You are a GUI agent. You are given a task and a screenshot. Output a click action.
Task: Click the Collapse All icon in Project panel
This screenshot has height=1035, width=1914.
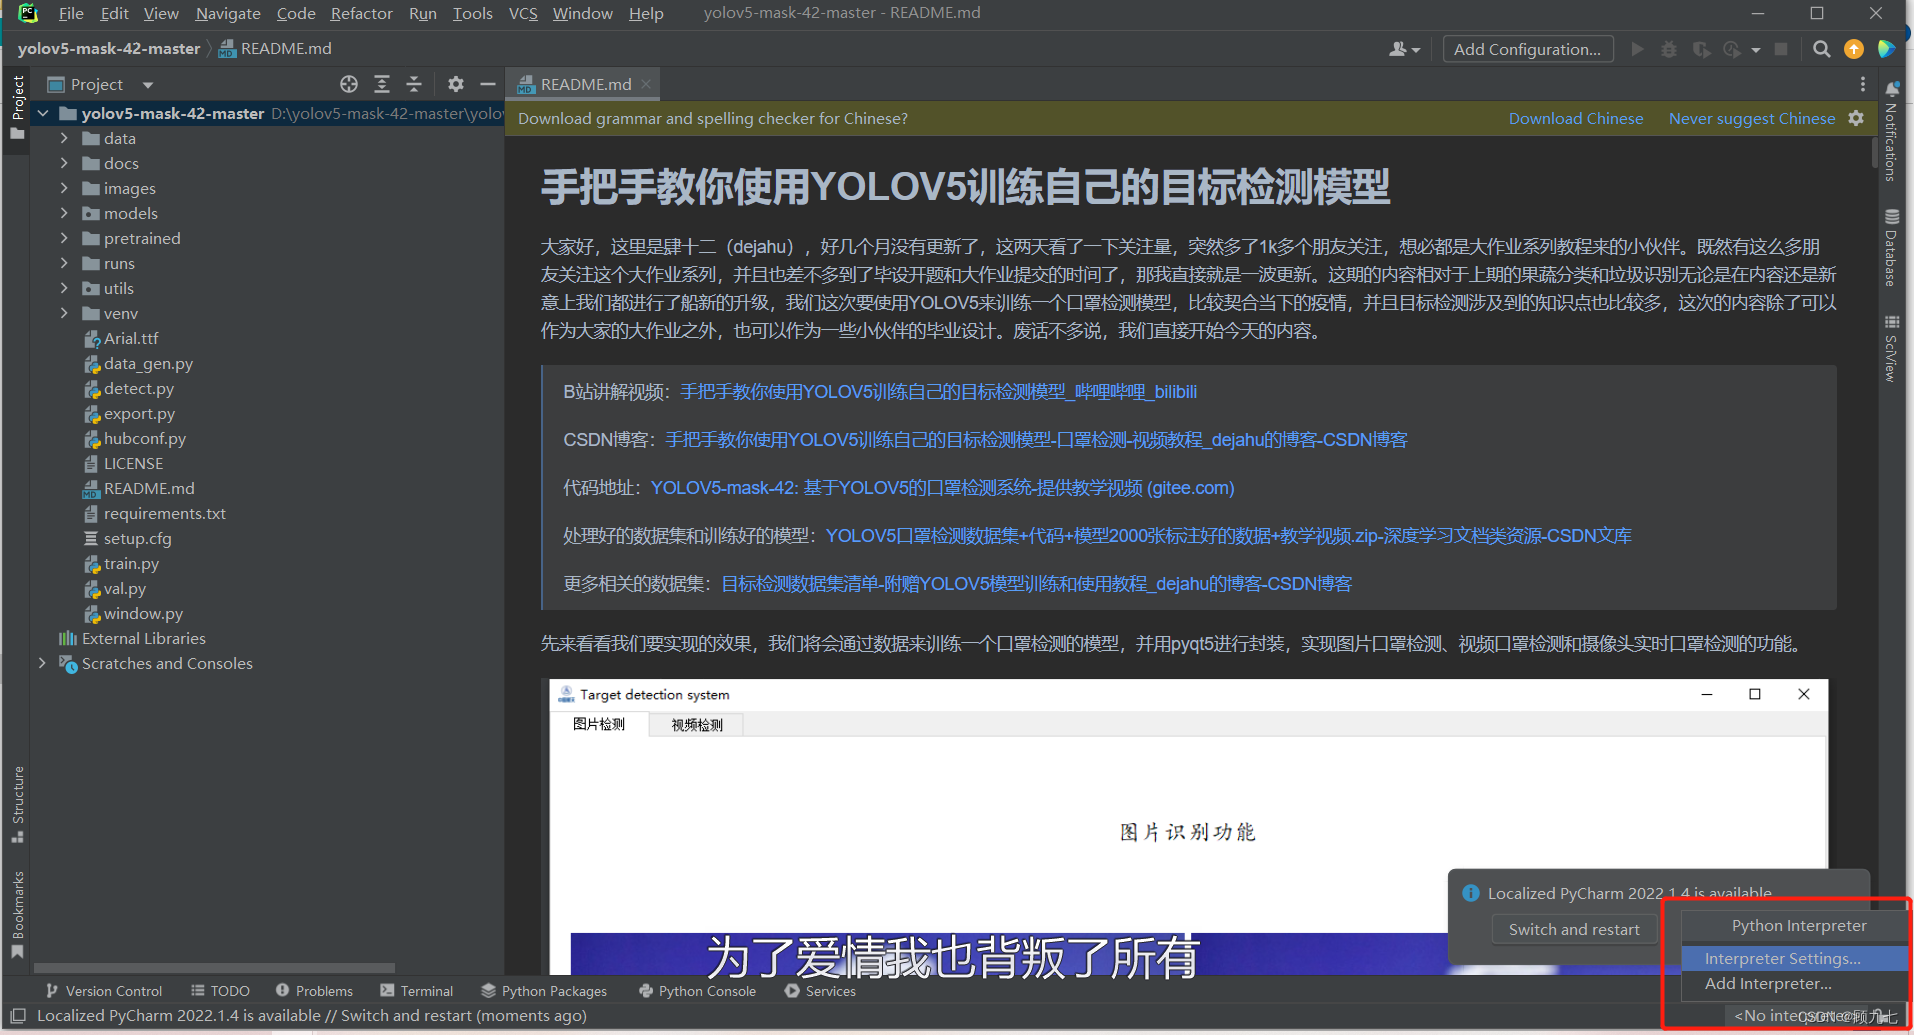[414, 84]
